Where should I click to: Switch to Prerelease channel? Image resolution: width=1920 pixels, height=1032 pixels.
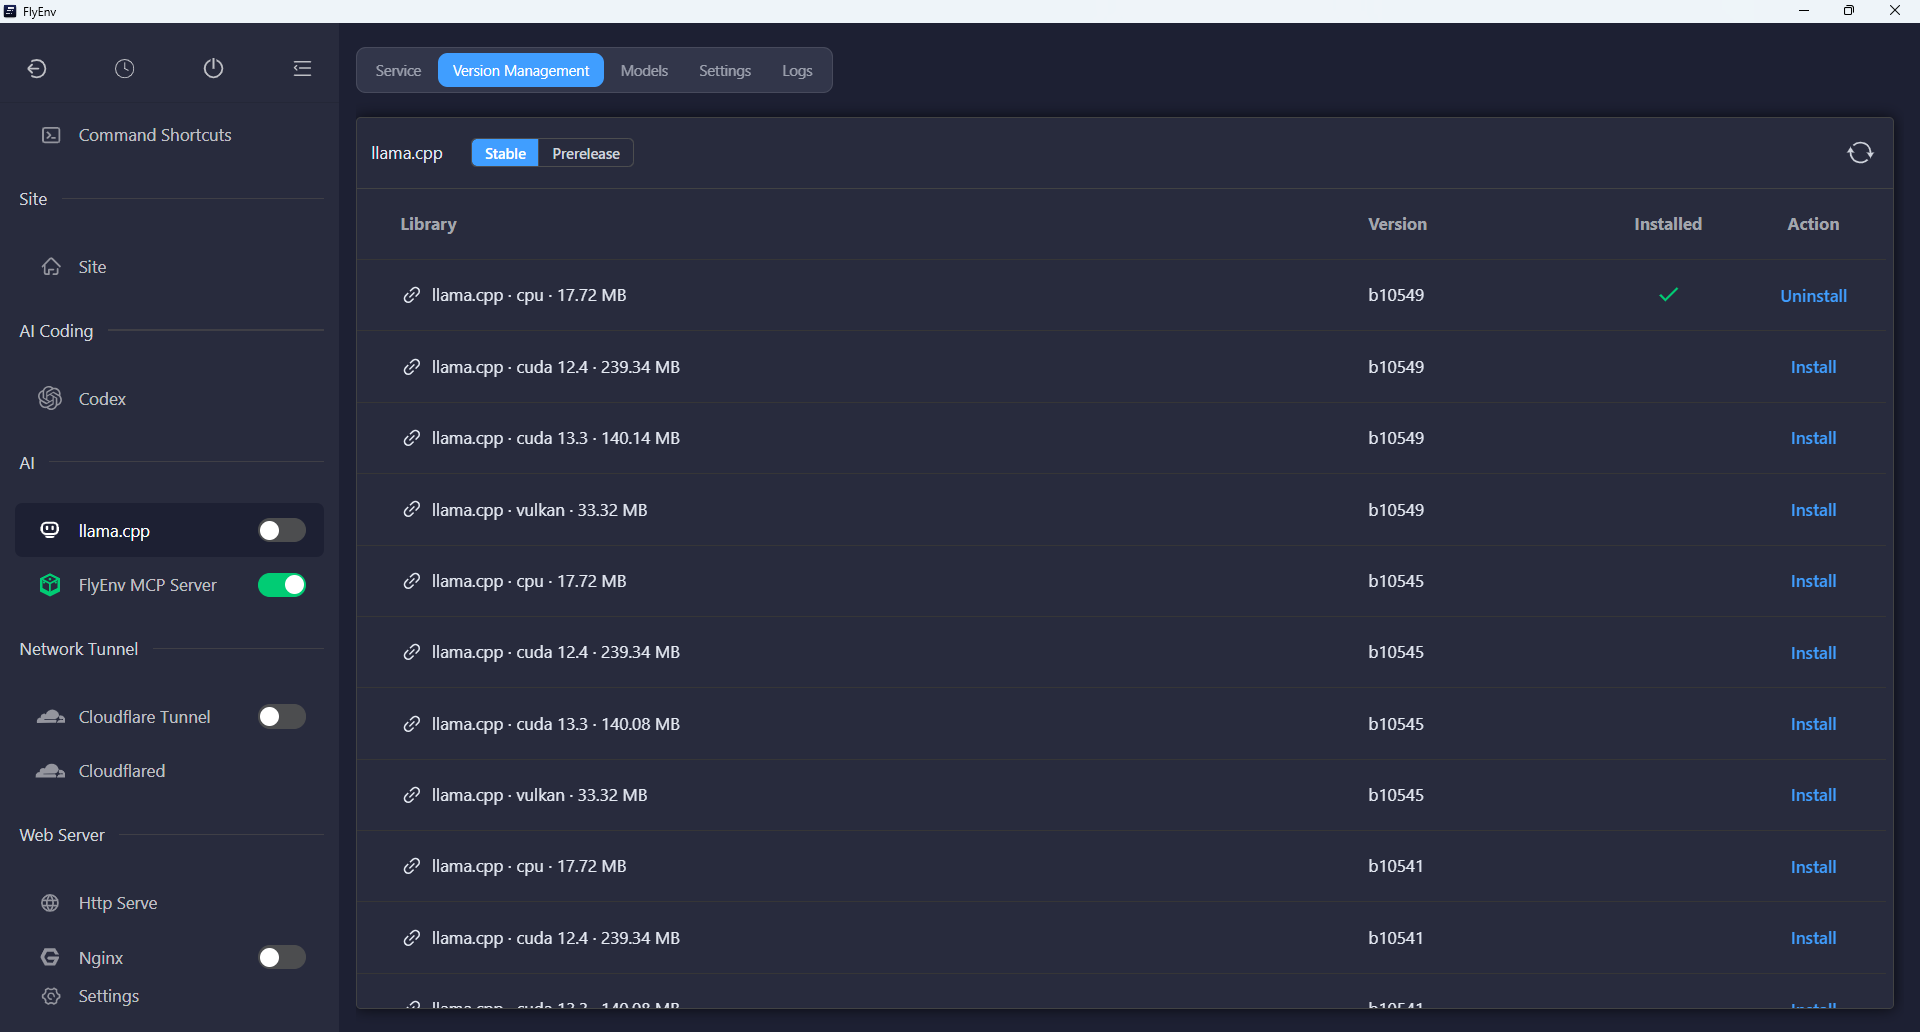pyautogui.click(x=586, y=153)
